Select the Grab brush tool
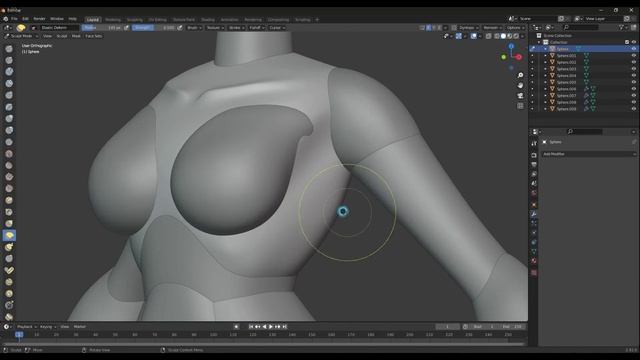The width and height of the screenshot is (640, 360). [x=9, y=224]
